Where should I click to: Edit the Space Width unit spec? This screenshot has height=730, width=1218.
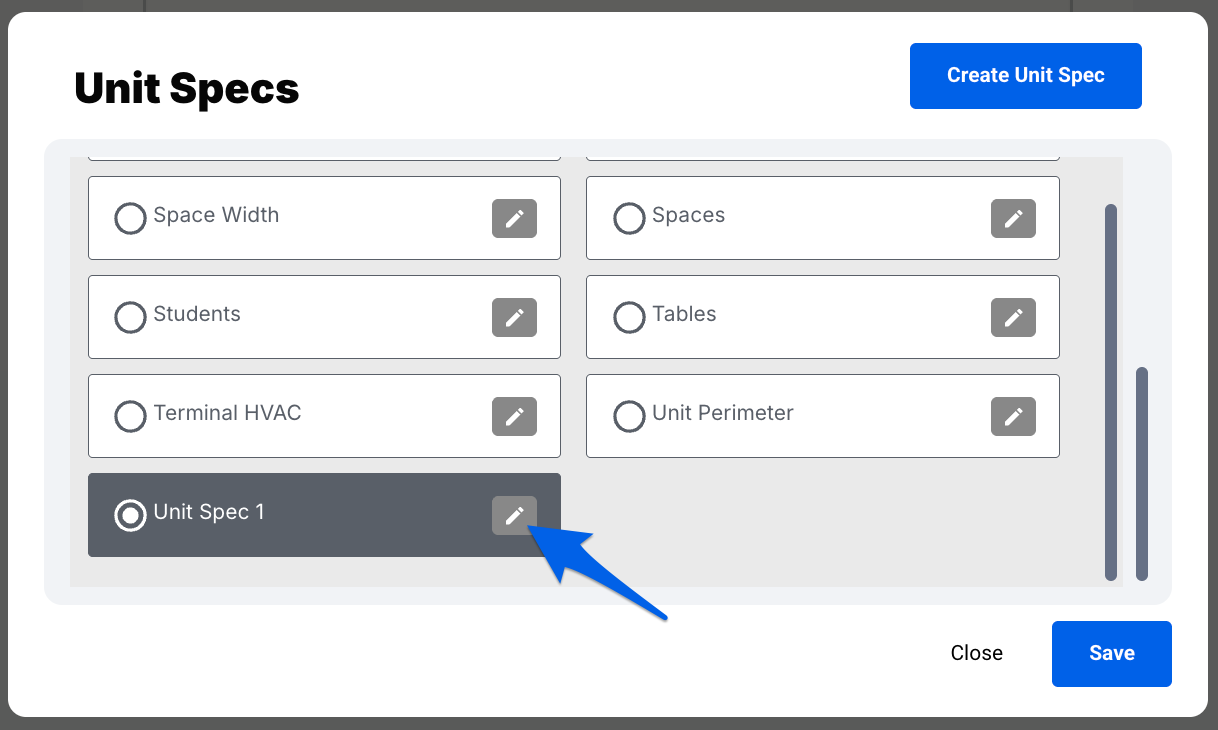pyautogui.click(x=514, y=219)
